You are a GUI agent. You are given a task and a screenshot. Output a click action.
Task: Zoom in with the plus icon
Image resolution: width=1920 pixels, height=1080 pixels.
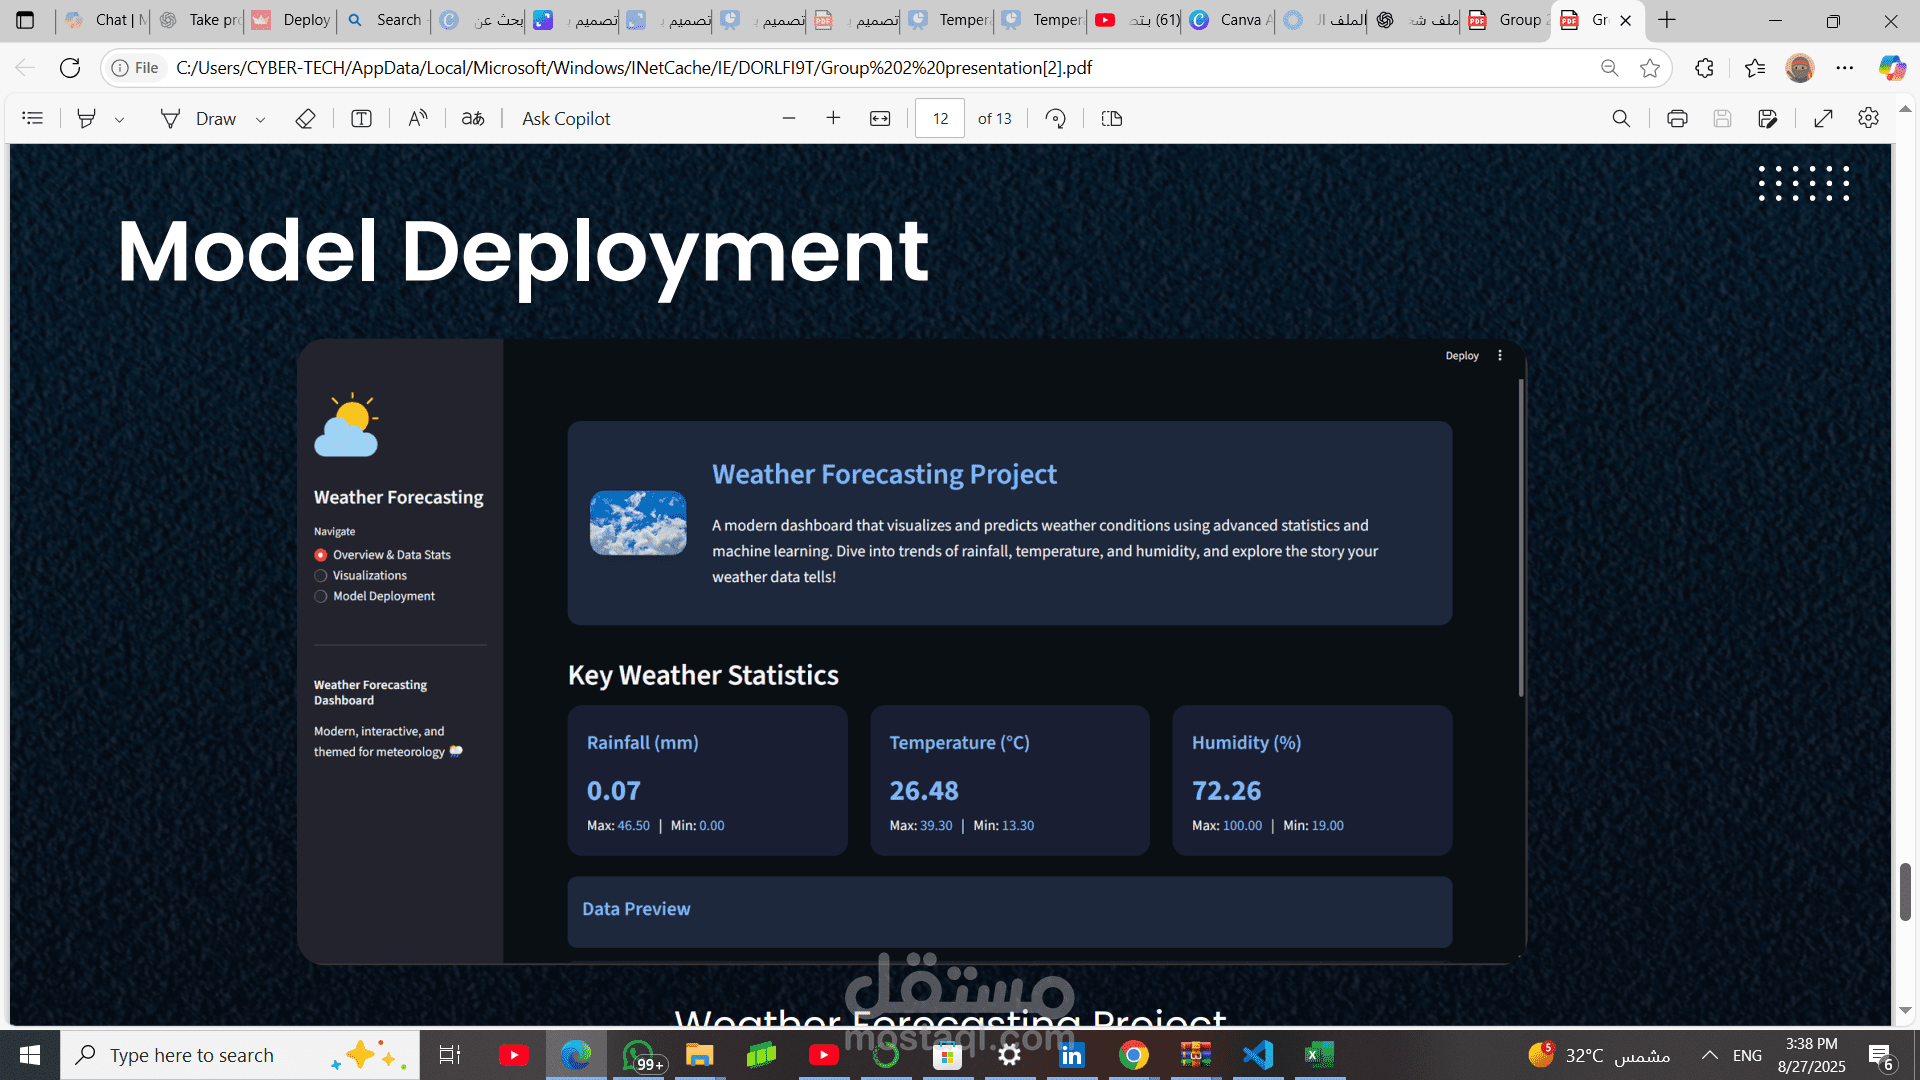pyautogui.click(x=833, y=118)
